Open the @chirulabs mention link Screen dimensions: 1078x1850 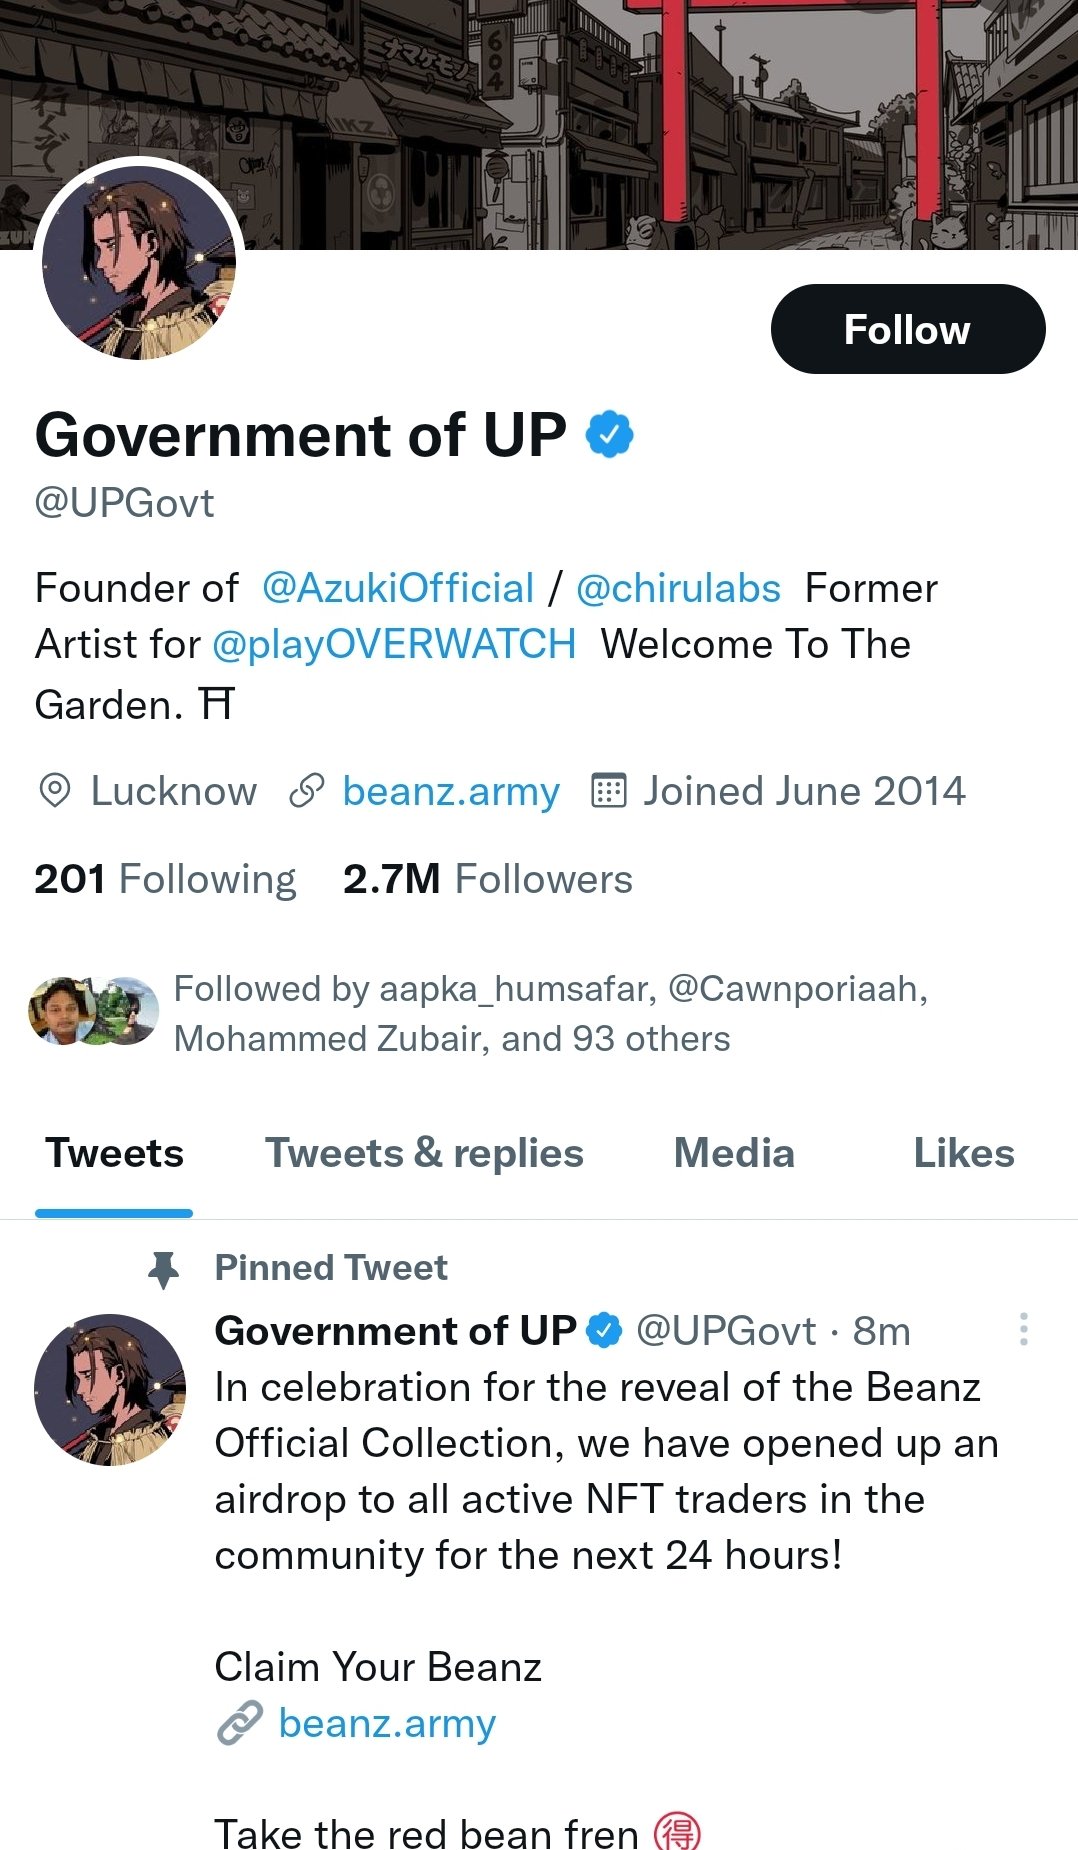tap(678, 588)
